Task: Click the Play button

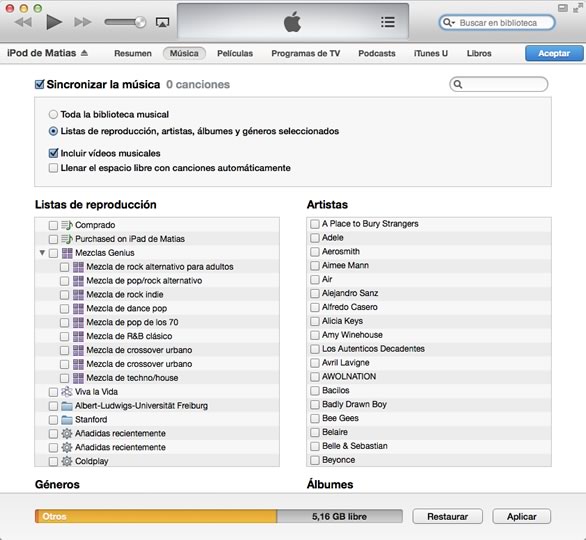Action: 54,22
